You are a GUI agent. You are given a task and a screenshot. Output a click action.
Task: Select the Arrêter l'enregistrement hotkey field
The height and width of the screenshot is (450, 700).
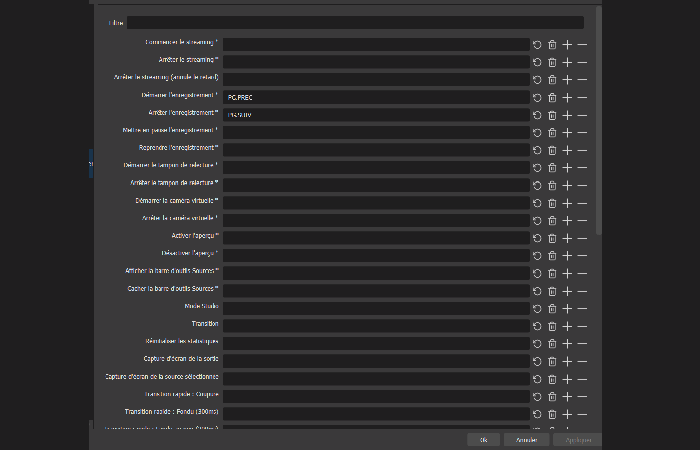[376, 115]
